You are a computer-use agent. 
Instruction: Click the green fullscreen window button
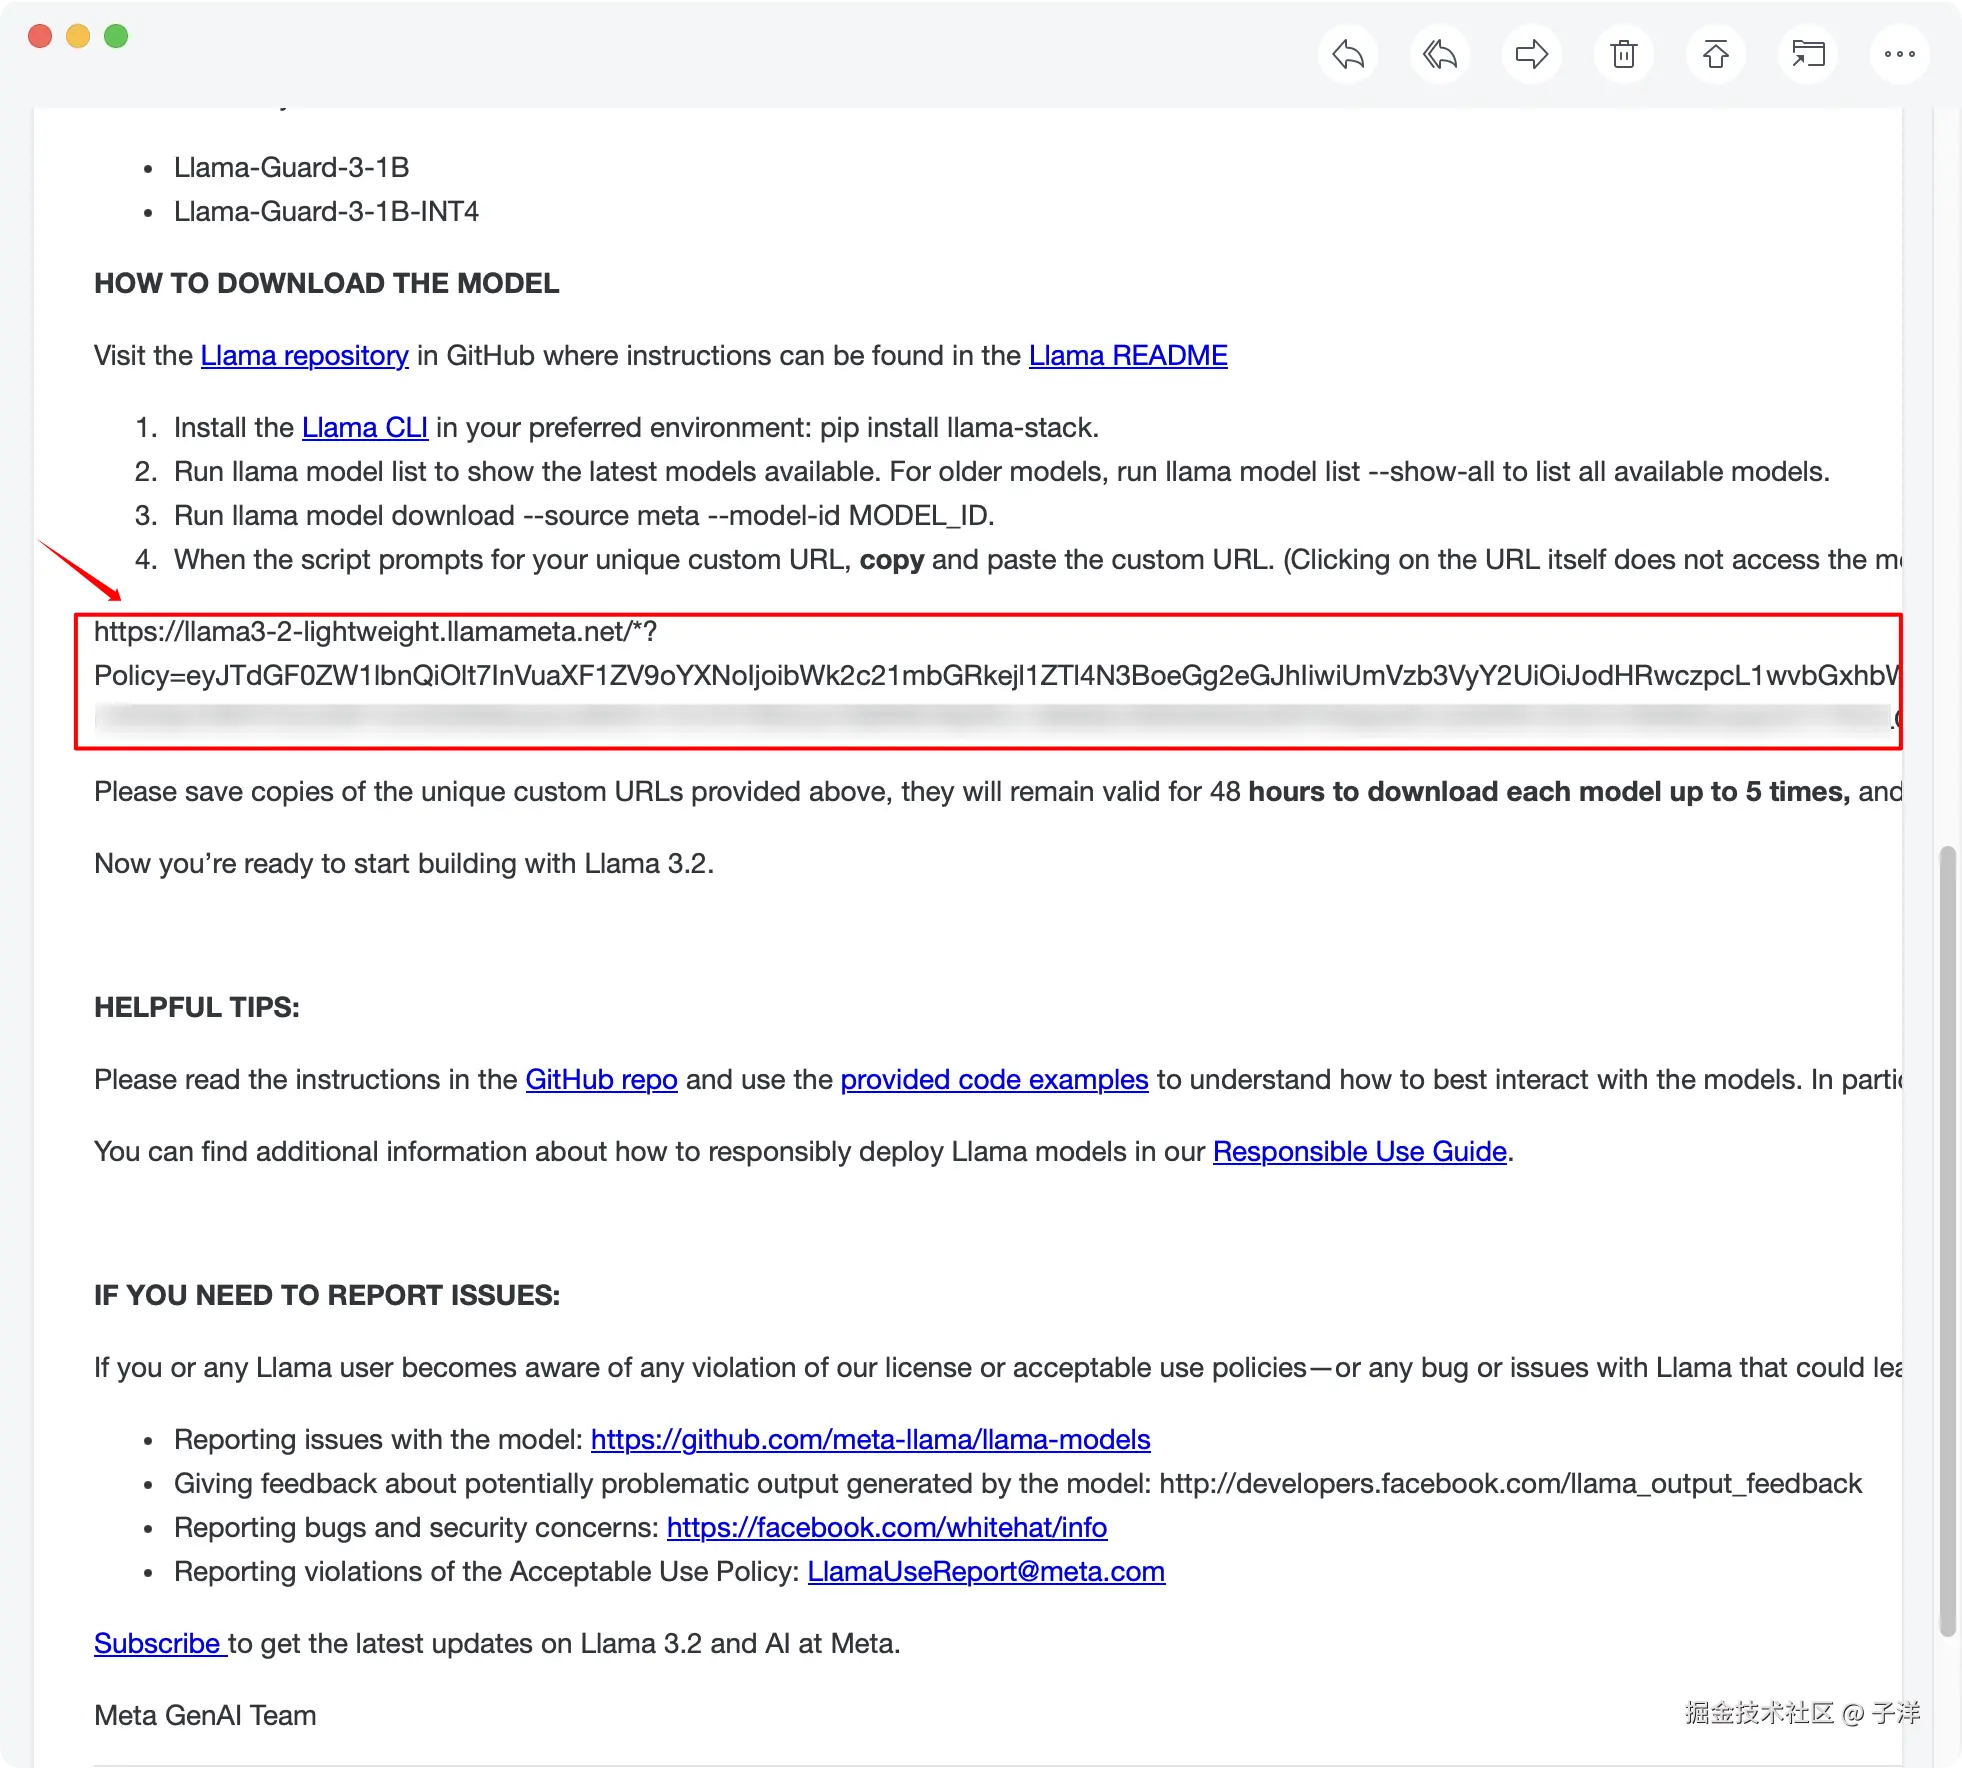(x=116, y=36)
